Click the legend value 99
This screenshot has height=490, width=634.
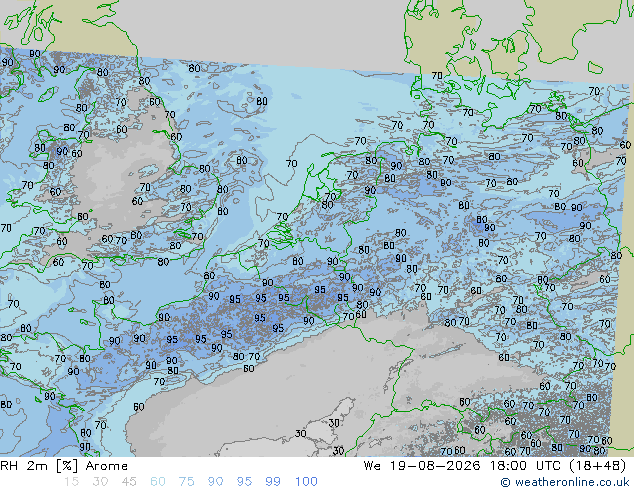pos(273,482)
